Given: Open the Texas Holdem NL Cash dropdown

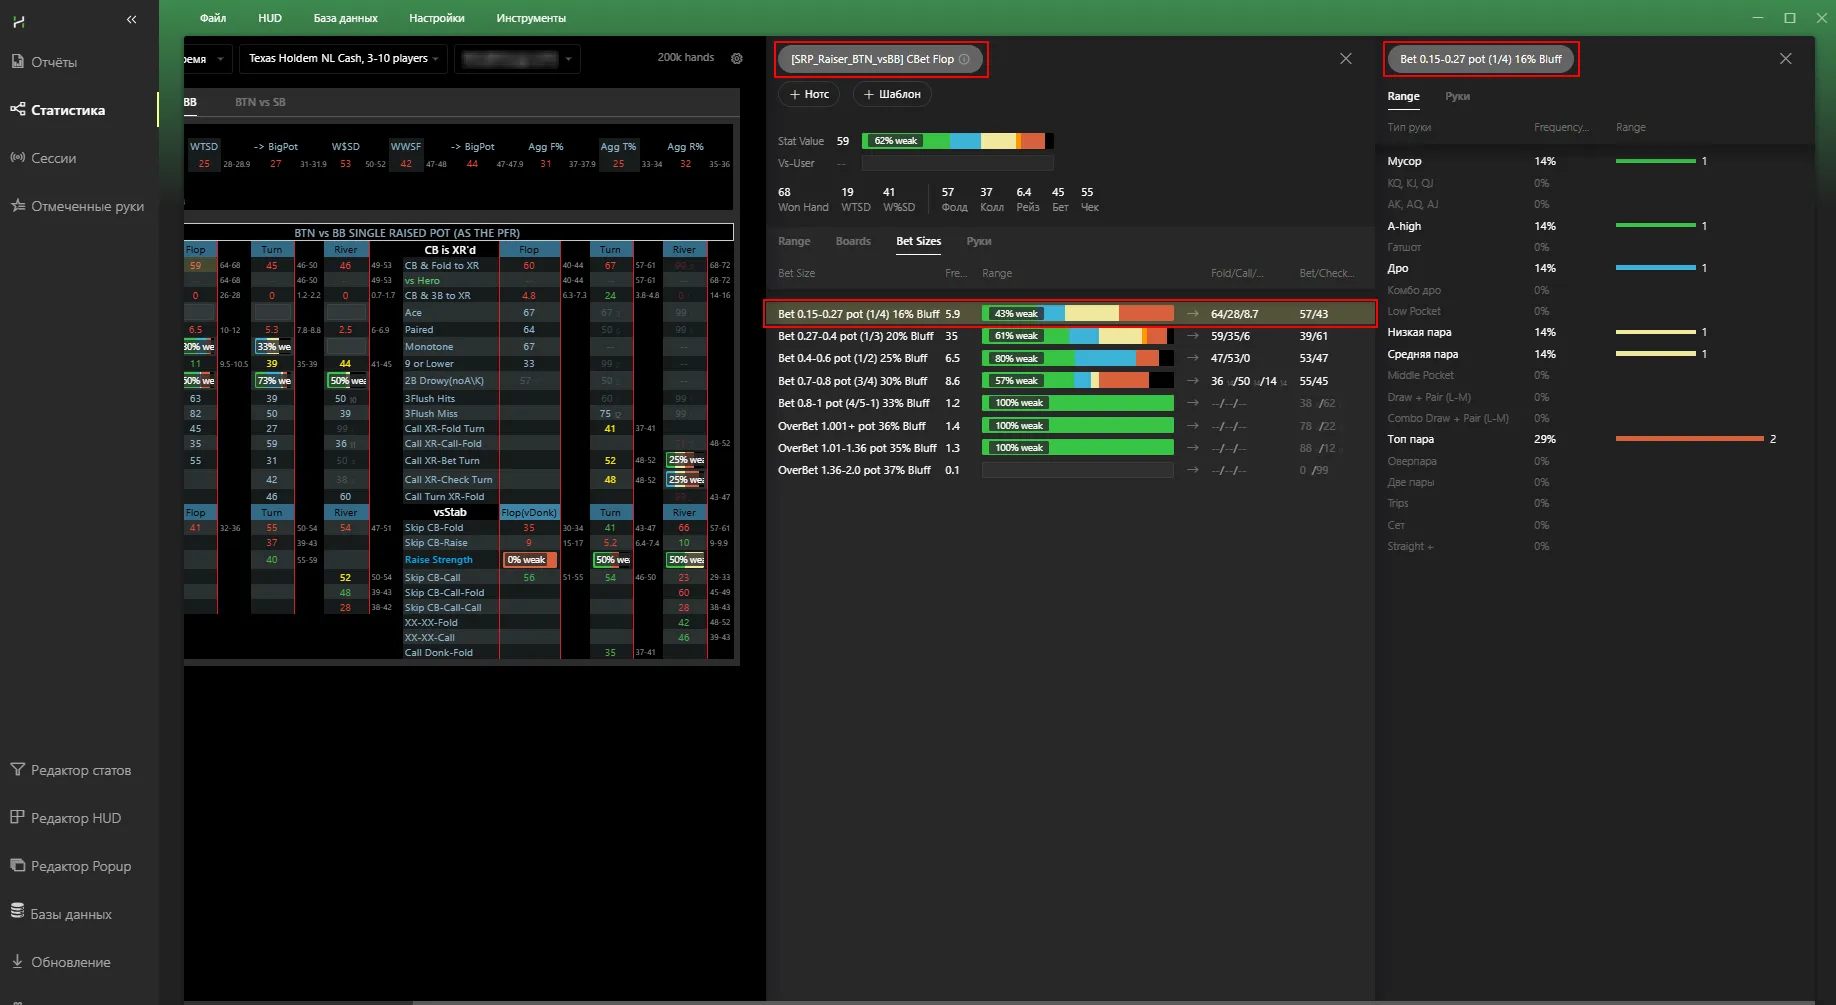Looking at the screenshot, I should (x=343, y=59).
